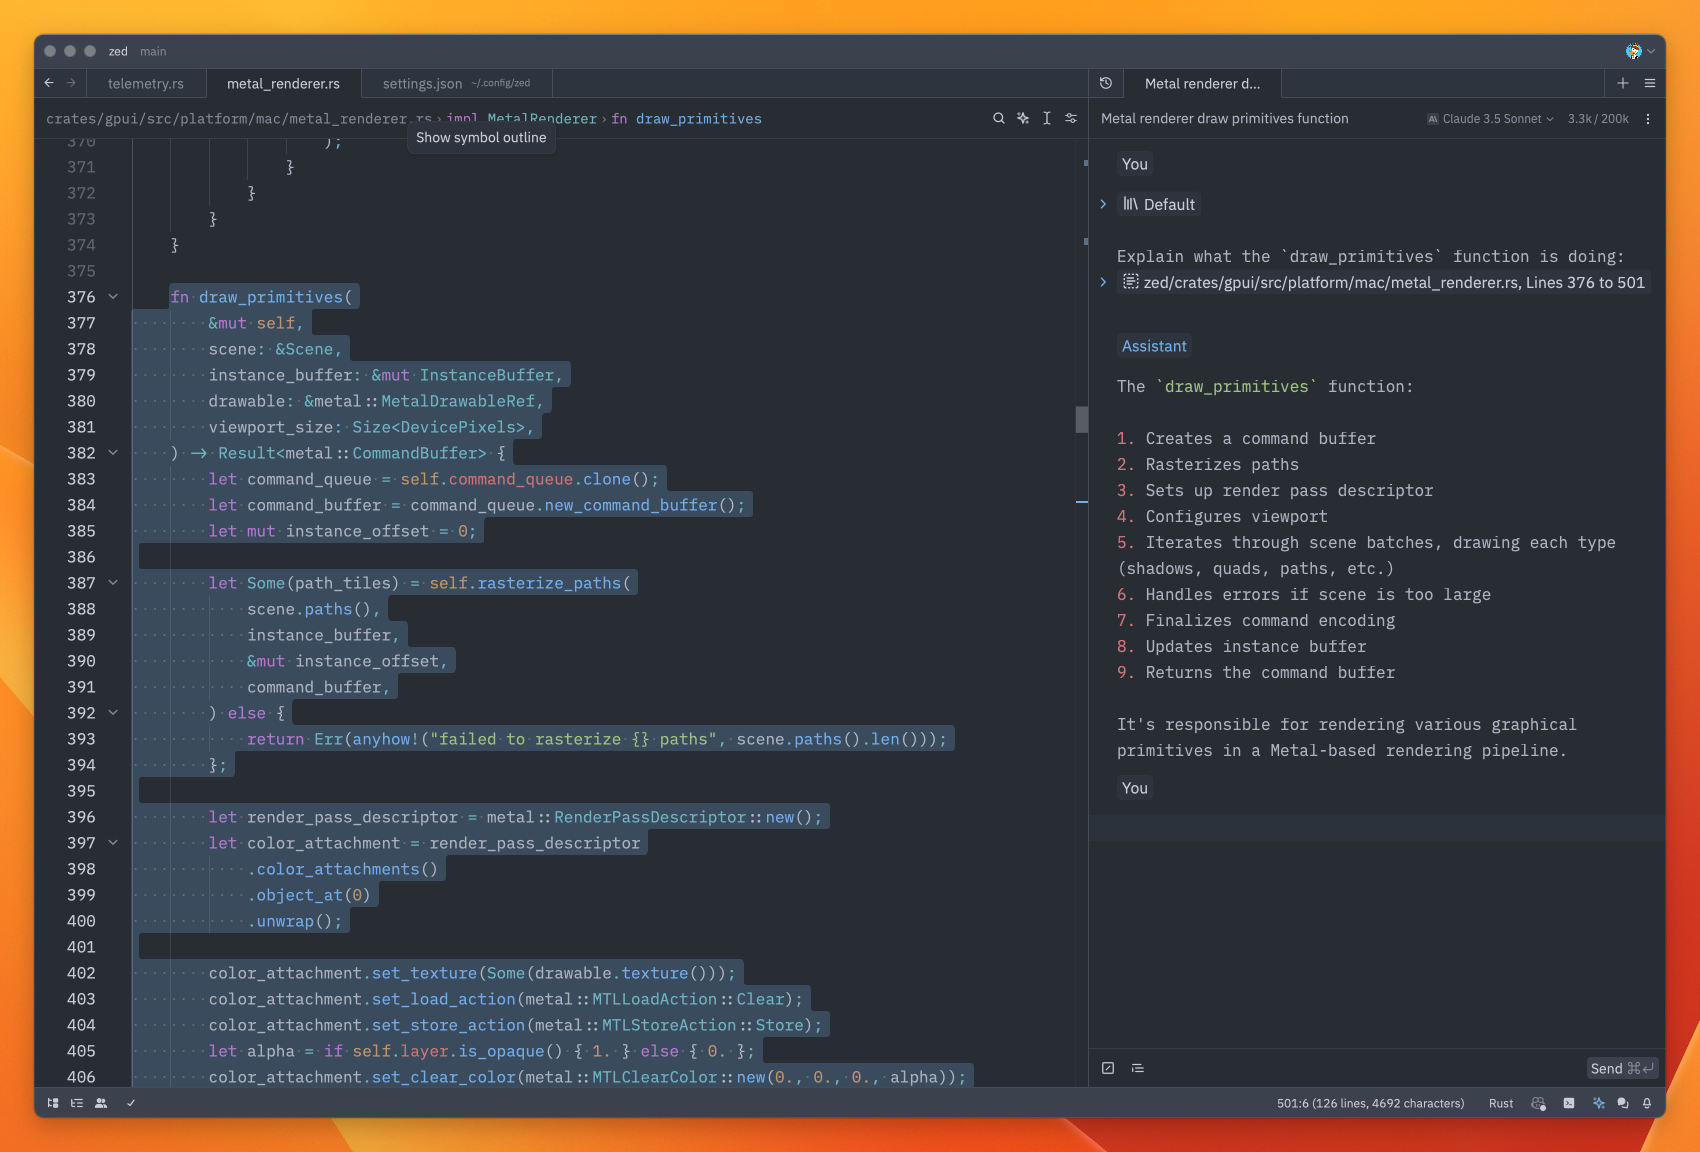This screenshot has height=1152, width=1700.
Task: Click the main branch name in title bar
Action: tap(153, 51)
